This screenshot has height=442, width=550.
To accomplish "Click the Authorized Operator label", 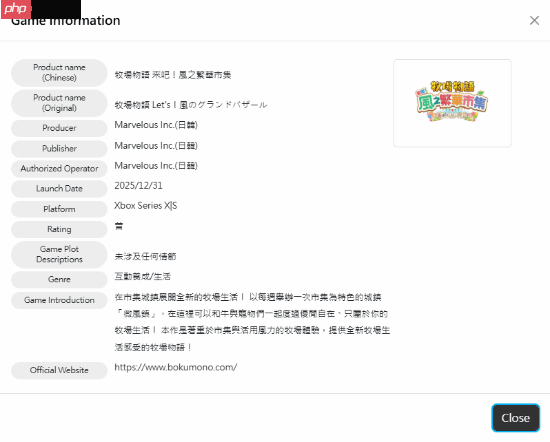I will (59, 169).
